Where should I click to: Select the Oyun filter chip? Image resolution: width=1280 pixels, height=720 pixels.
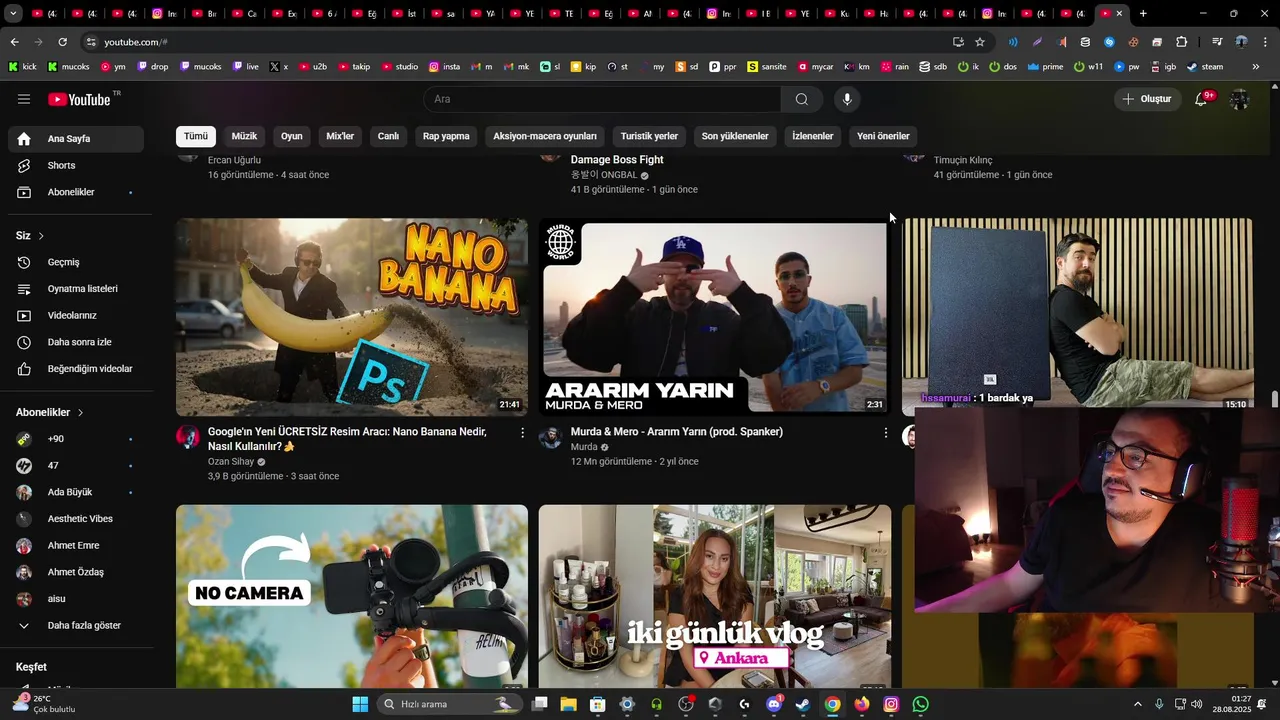coord(291,136)
